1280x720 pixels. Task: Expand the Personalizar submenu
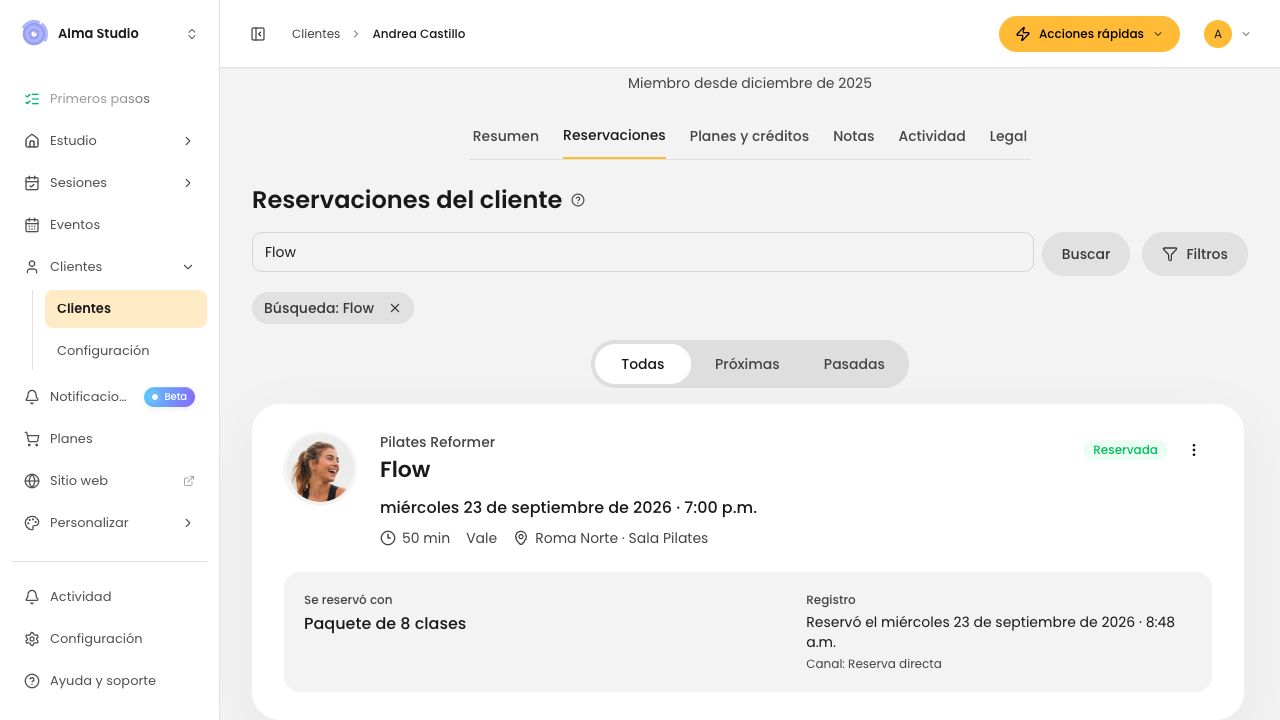pyautogui.click(x=188, y=523)
